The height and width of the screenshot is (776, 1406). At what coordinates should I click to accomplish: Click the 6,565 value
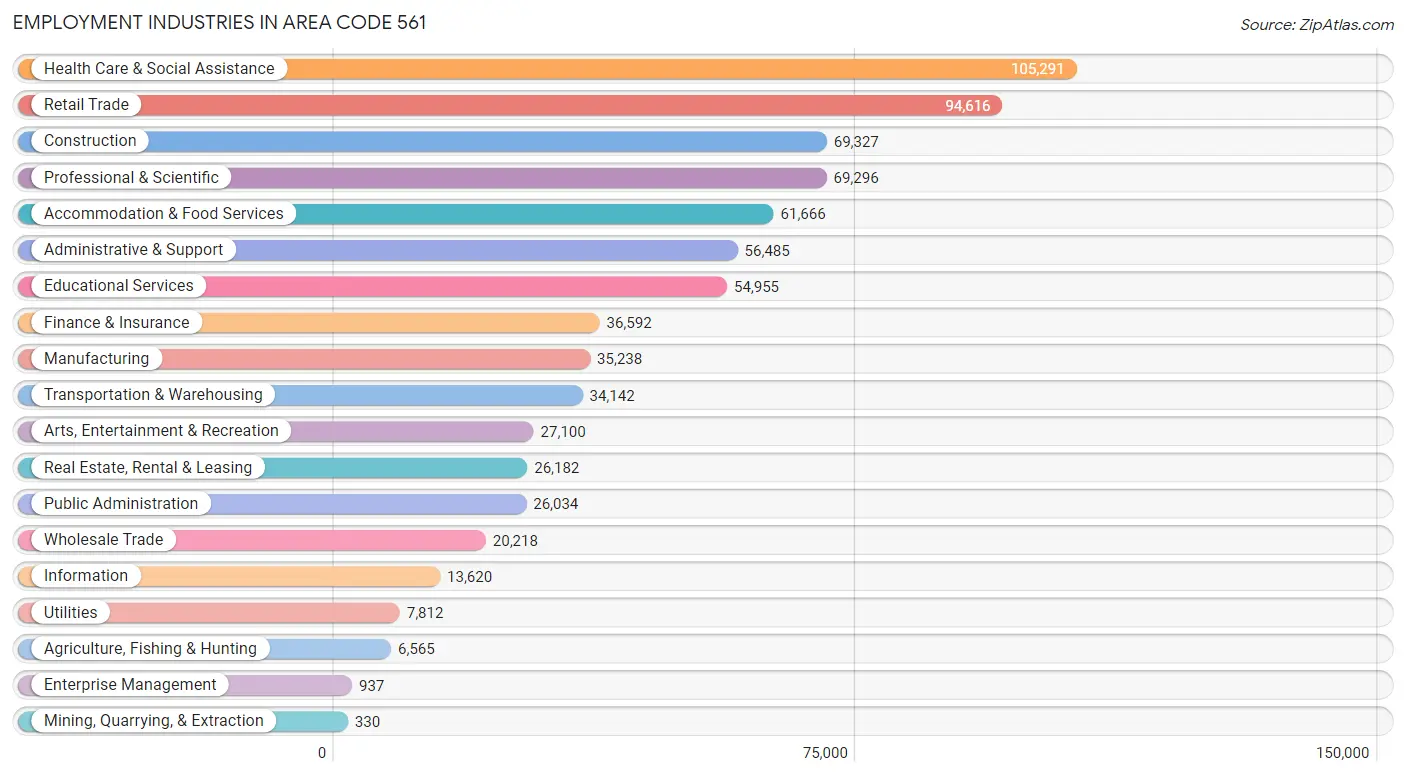point(416,649)
